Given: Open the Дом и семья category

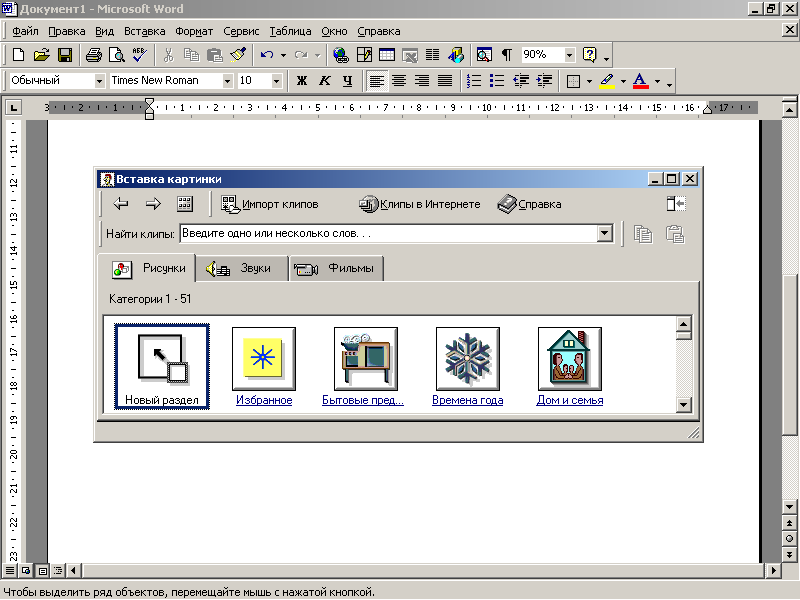Looking at the screenshot, I should (x=569, y=367).
